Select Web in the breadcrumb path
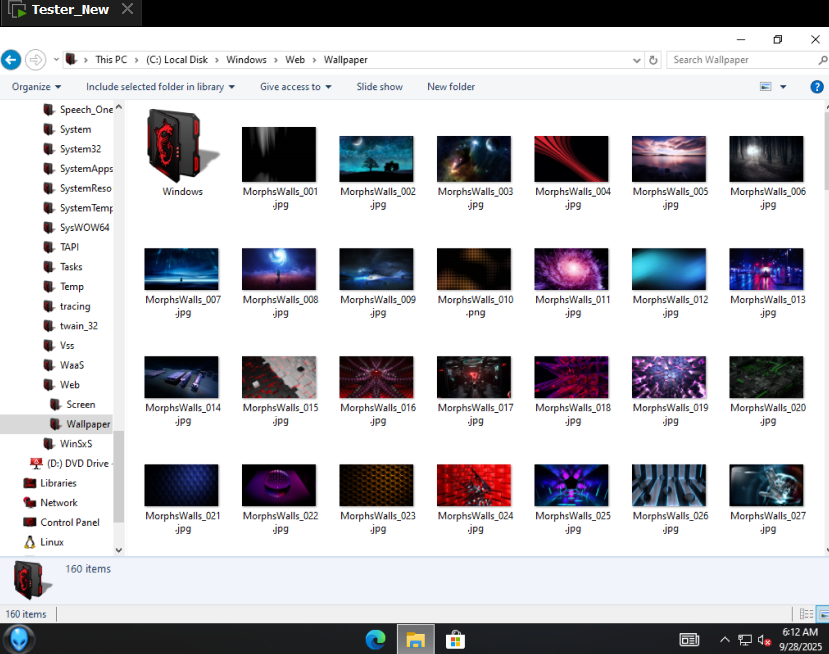The width and height of the screenshot is (829, 654). 295,60
